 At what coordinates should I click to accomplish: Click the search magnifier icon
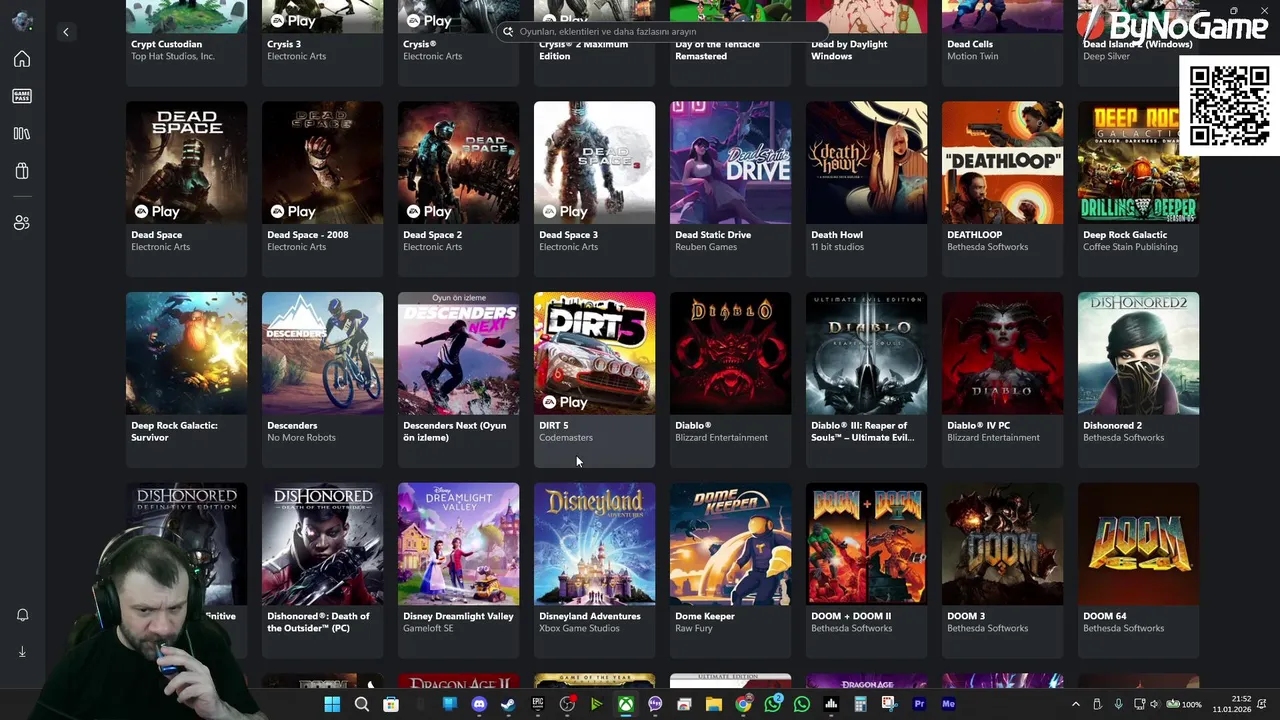click(508, 32)
